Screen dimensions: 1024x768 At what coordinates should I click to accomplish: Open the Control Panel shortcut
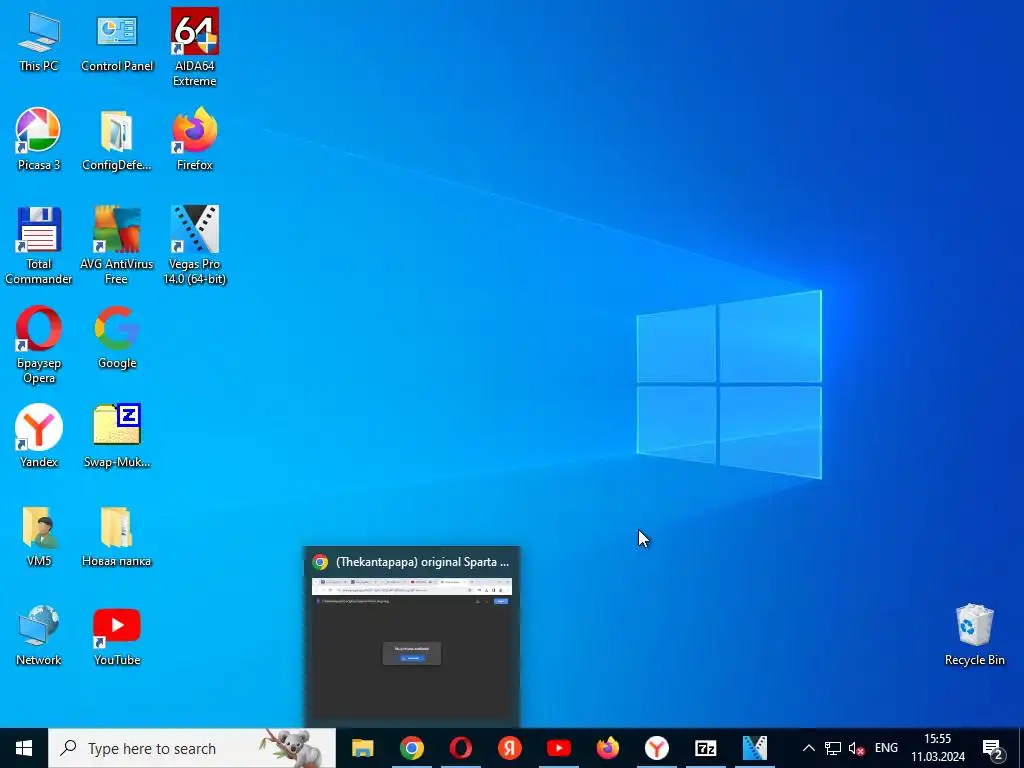pyautogui.click(x=117, y=40)
